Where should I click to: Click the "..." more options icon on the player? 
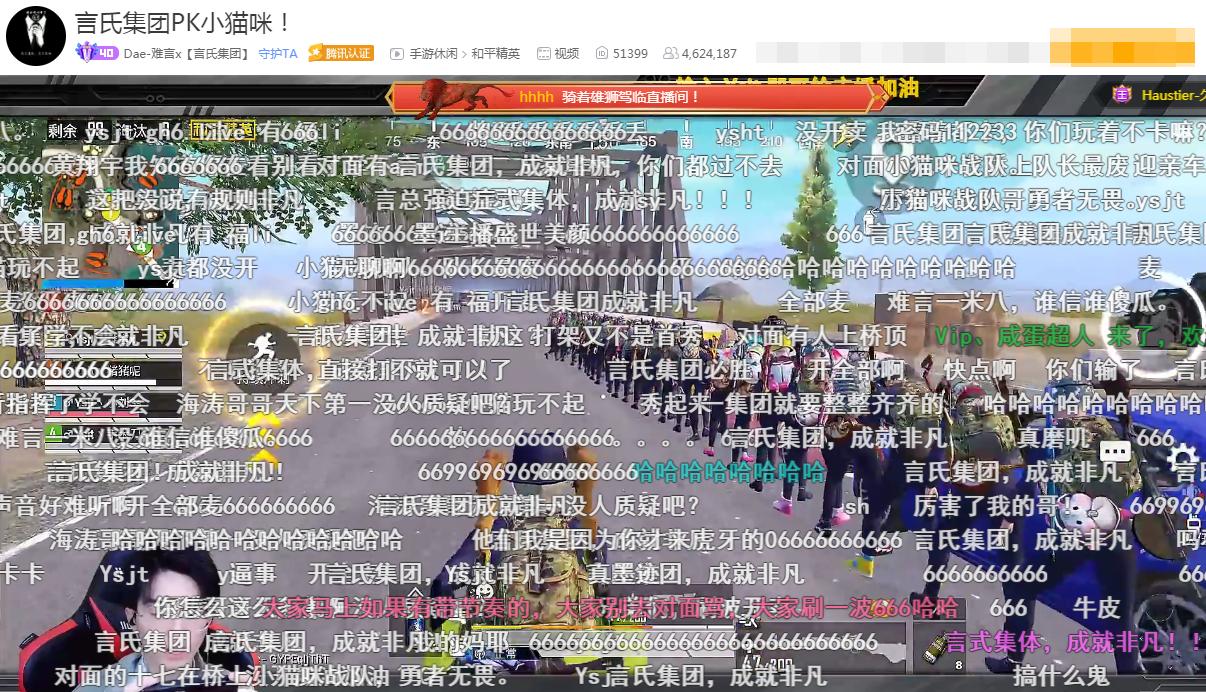1115,451
